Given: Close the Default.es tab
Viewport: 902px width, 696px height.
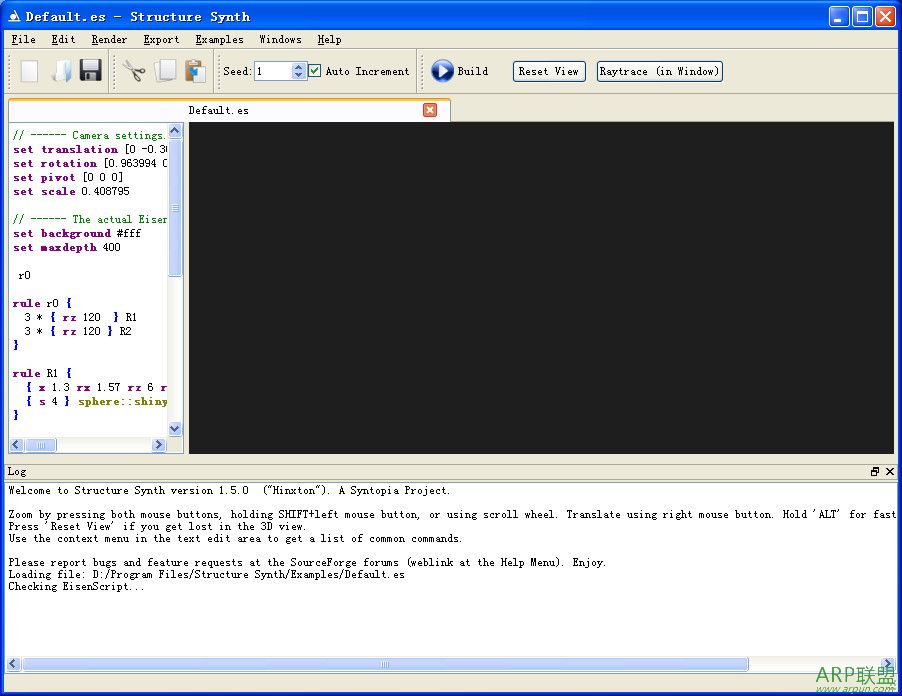Looking at the screenshot, I should point(430,110).
